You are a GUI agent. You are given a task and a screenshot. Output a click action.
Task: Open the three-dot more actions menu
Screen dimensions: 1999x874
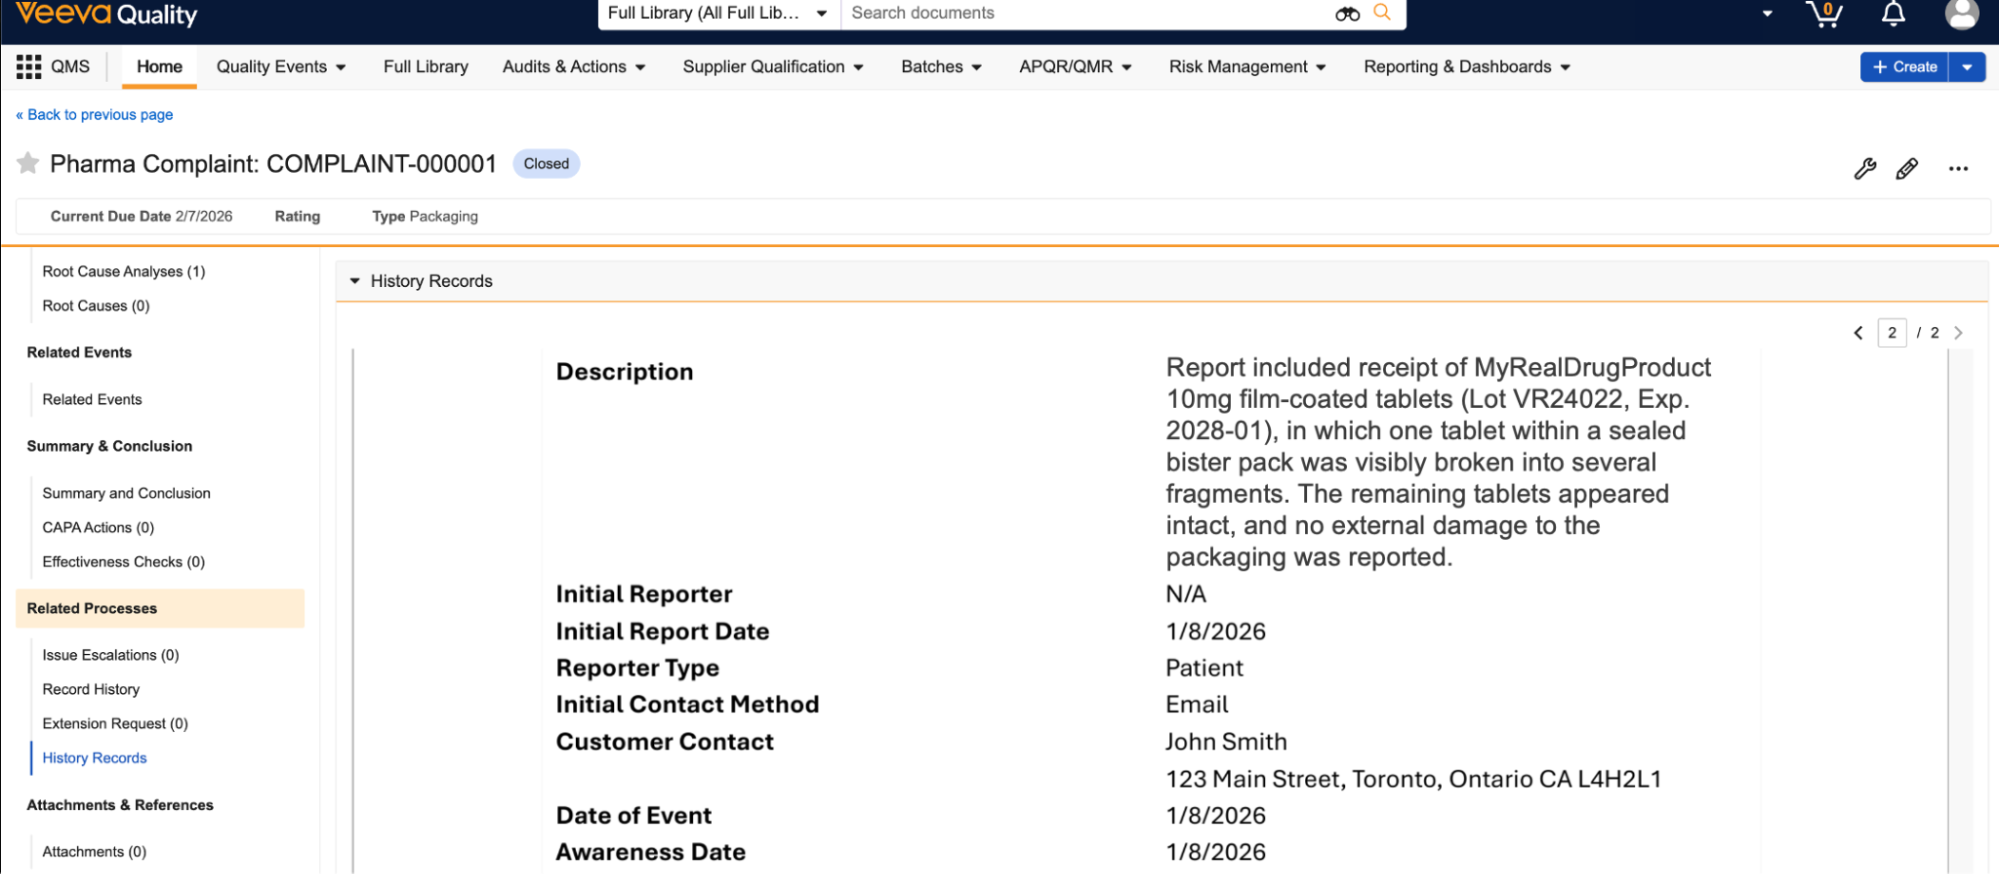coord(1958,169)
